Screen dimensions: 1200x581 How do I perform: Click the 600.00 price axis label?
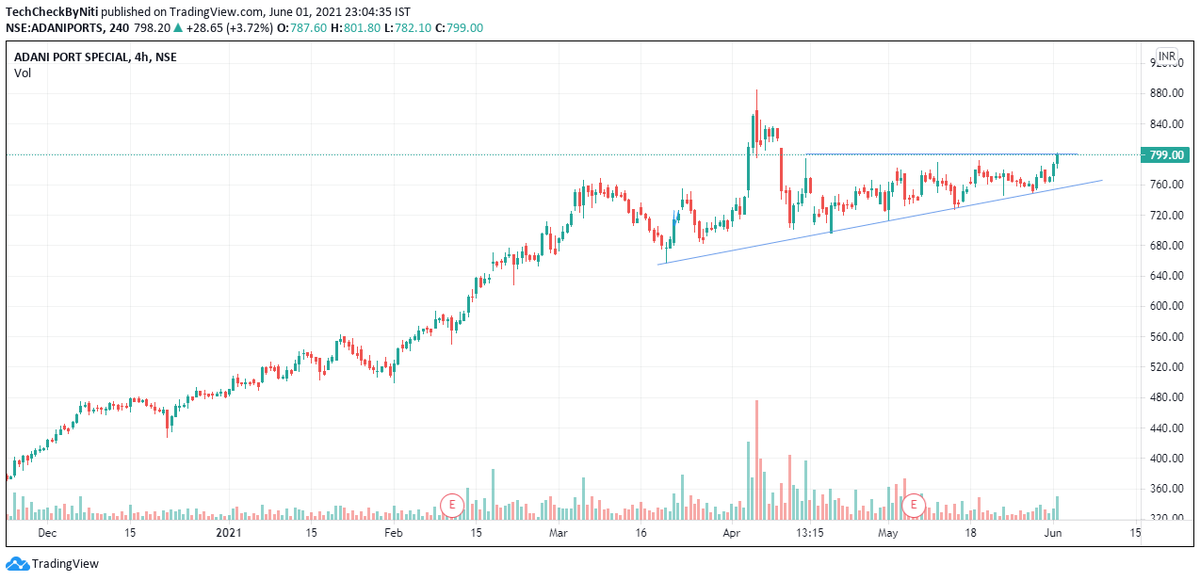coord(1166,307)
